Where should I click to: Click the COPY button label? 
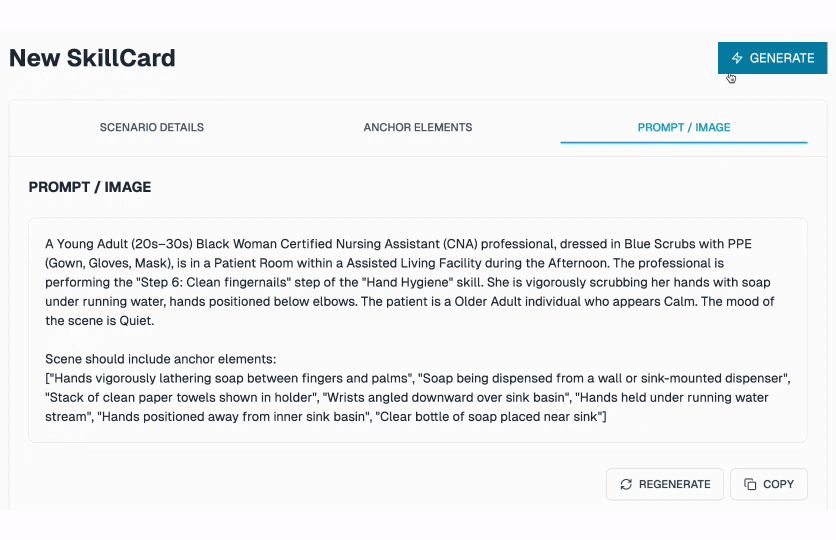coord(778,484)
